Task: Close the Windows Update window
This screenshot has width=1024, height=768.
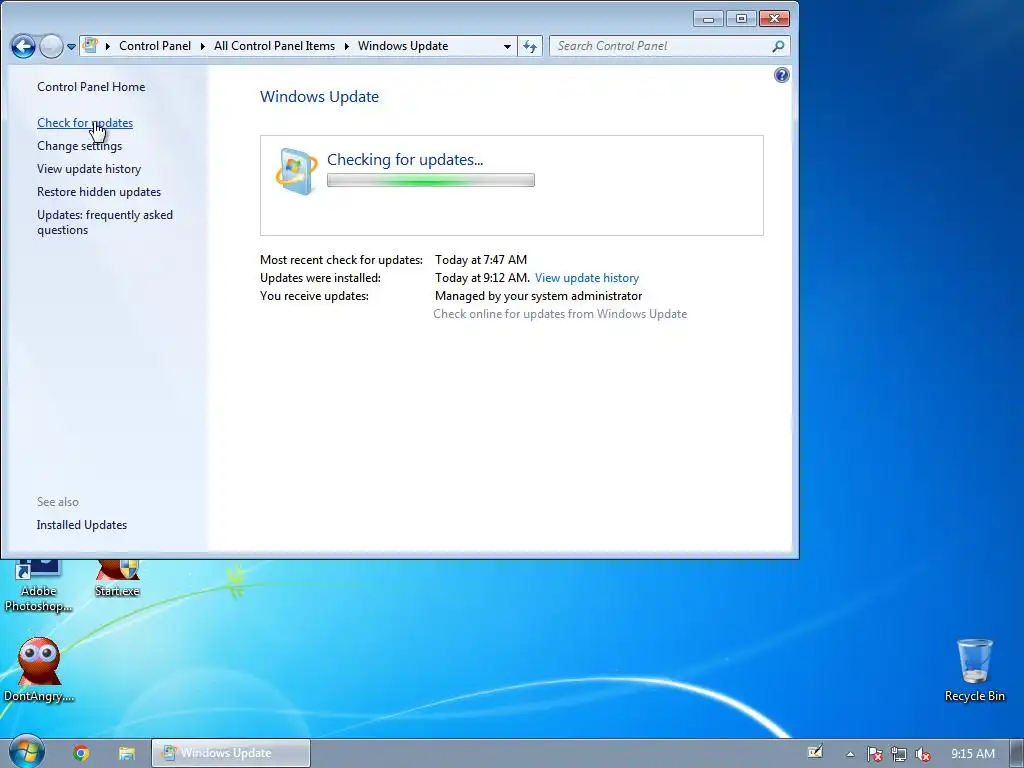Action: 775,19
